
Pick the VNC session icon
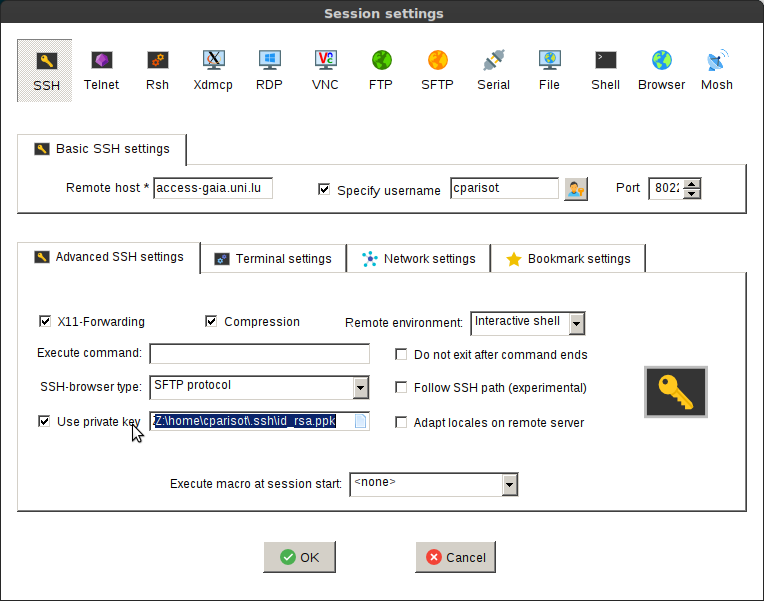325,70
